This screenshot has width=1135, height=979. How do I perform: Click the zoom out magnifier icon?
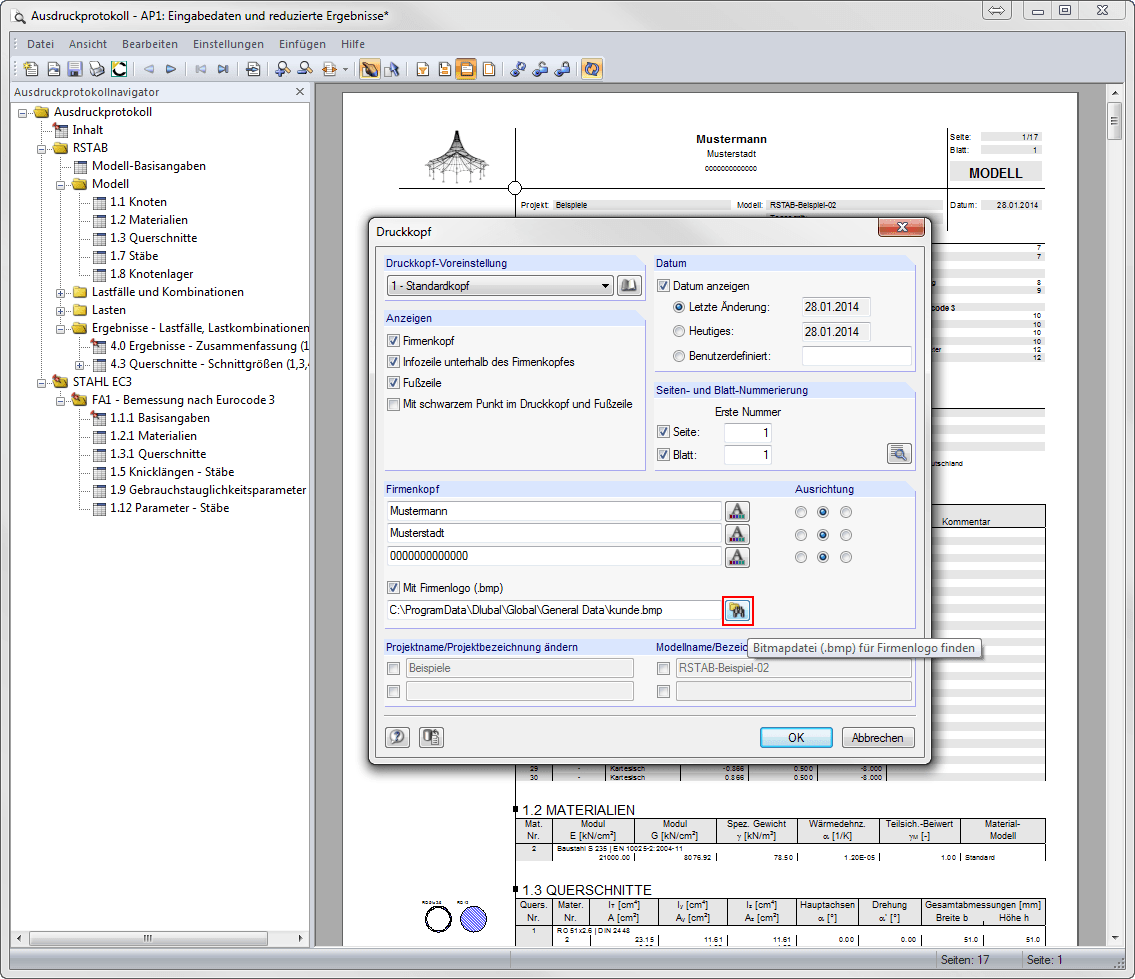(x=305, y=69)
